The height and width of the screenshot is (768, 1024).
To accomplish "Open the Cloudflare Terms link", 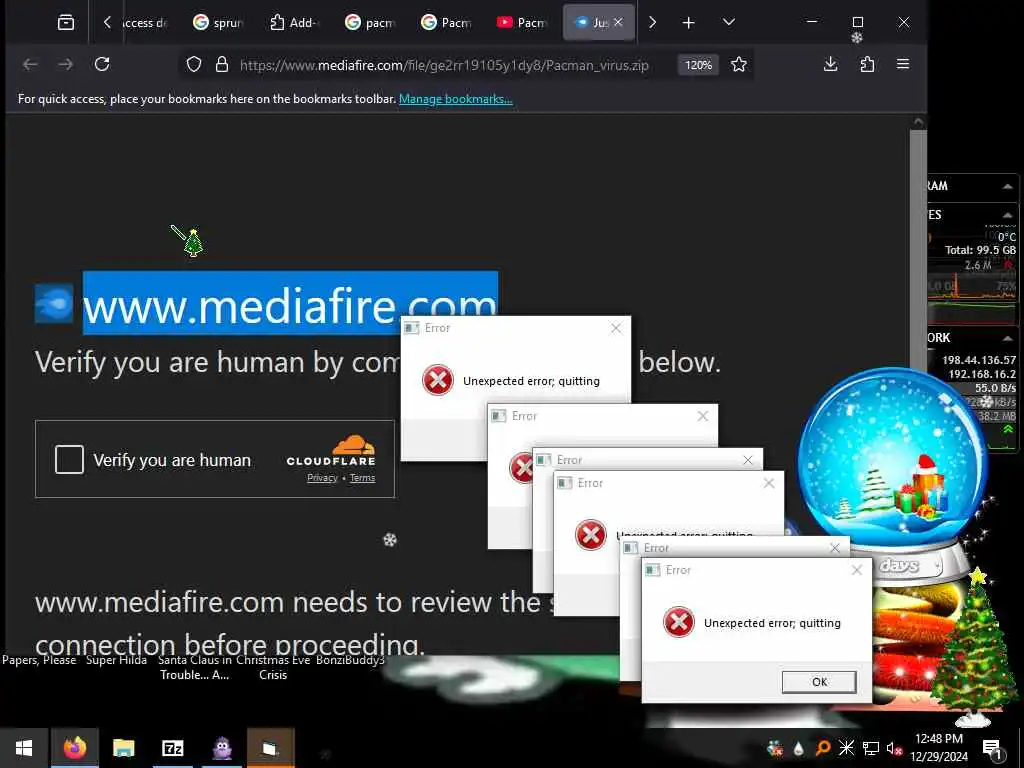I will coord(362,478).
